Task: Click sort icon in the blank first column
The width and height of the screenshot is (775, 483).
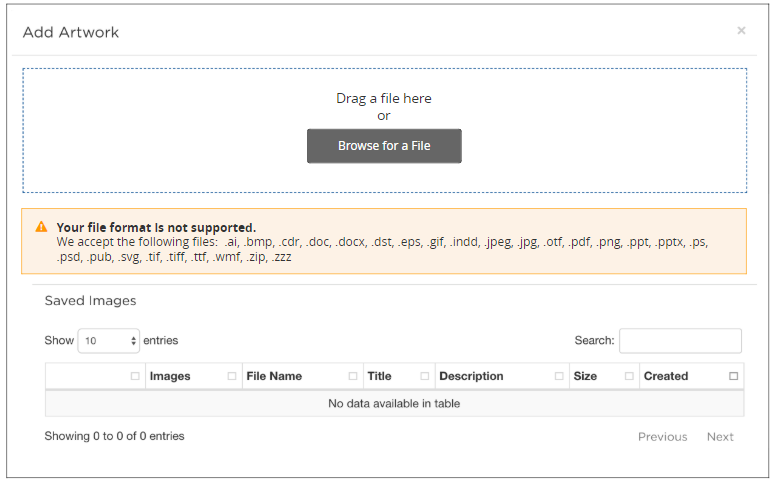Action: pos(135,376)
